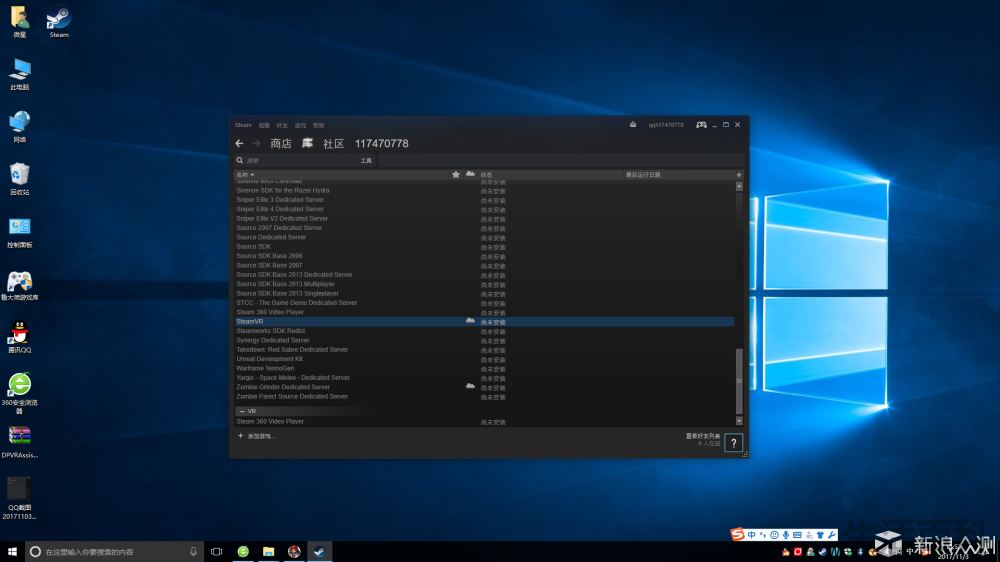Click the question mark friends box
This screenshot has width=1000, height=562.
tap(733, 443)
